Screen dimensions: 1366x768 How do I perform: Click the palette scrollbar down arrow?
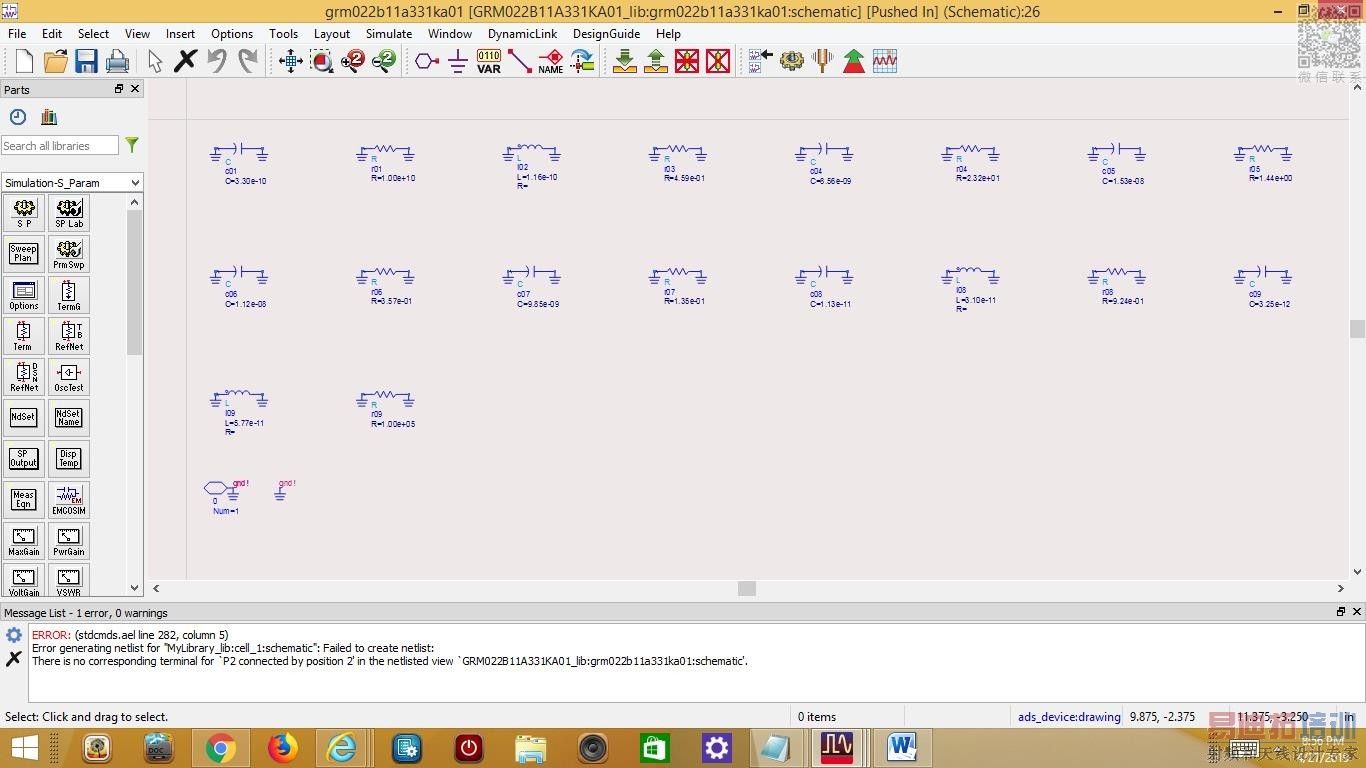pyautogui.click(x=135, y=588)
